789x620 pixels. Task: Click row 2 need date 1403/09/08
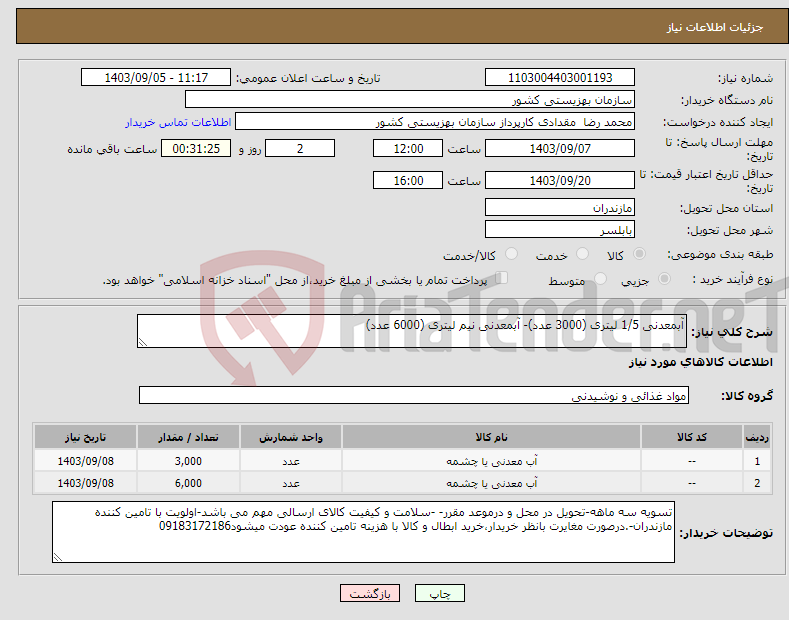pyautogui.click(x=86, y=483)
